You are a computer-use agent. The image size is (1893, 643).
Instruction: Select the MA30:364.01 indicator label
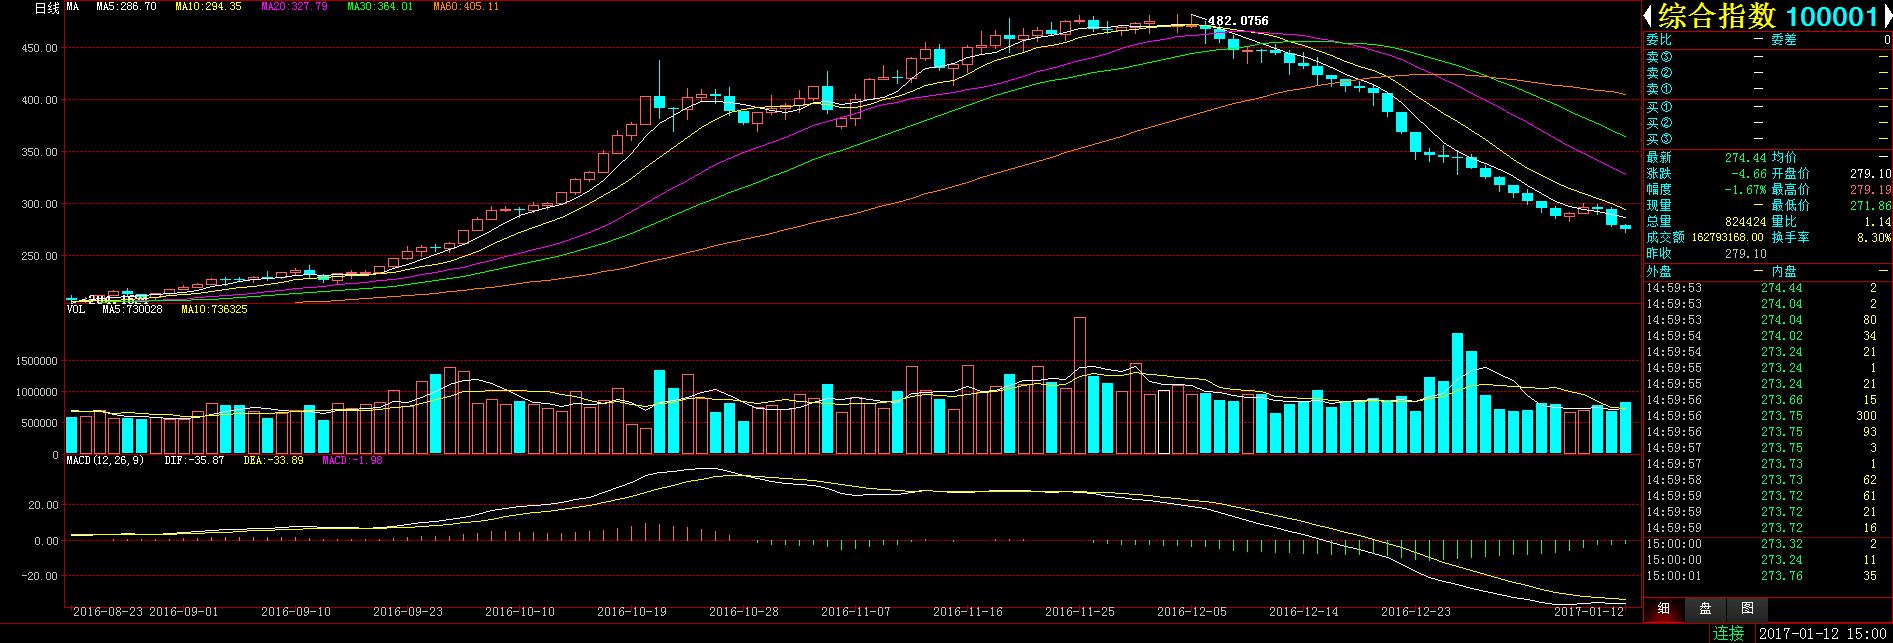(380, 7)
